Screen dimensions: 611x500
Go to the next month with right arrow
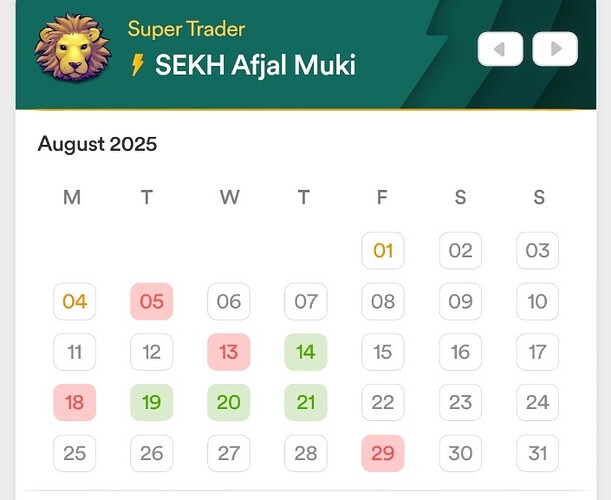pyautogui.click(x=555, y=48)
